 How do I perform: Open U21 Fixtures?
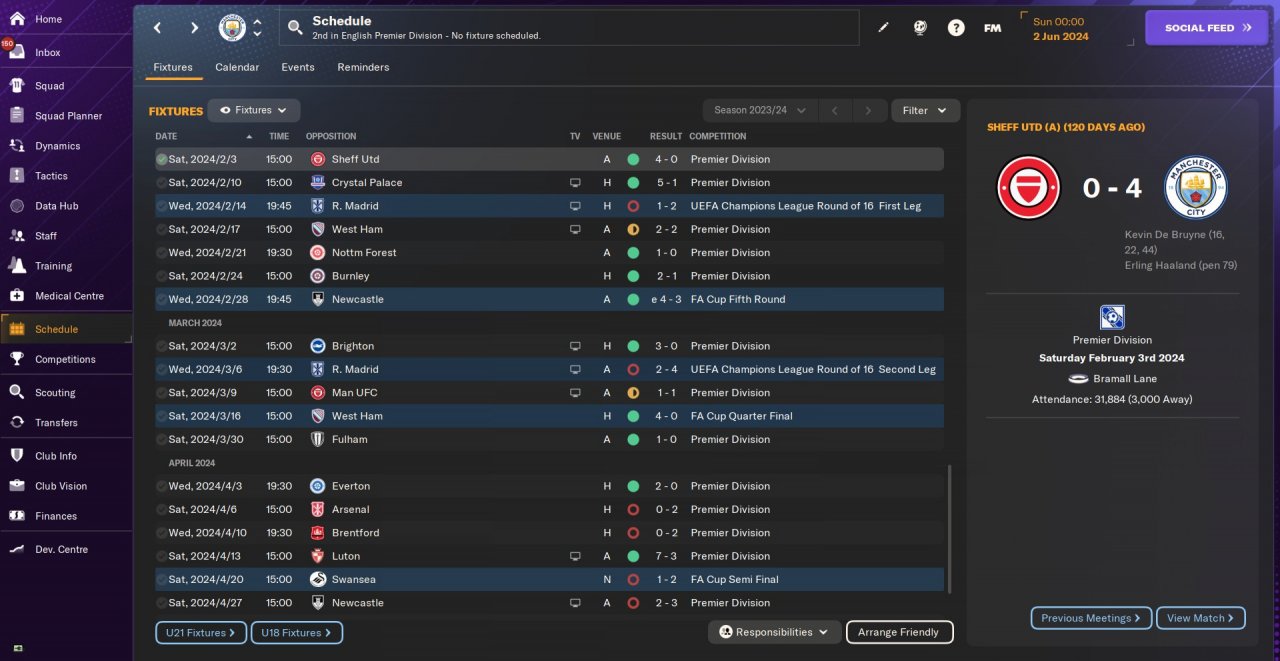click(201, 633)
